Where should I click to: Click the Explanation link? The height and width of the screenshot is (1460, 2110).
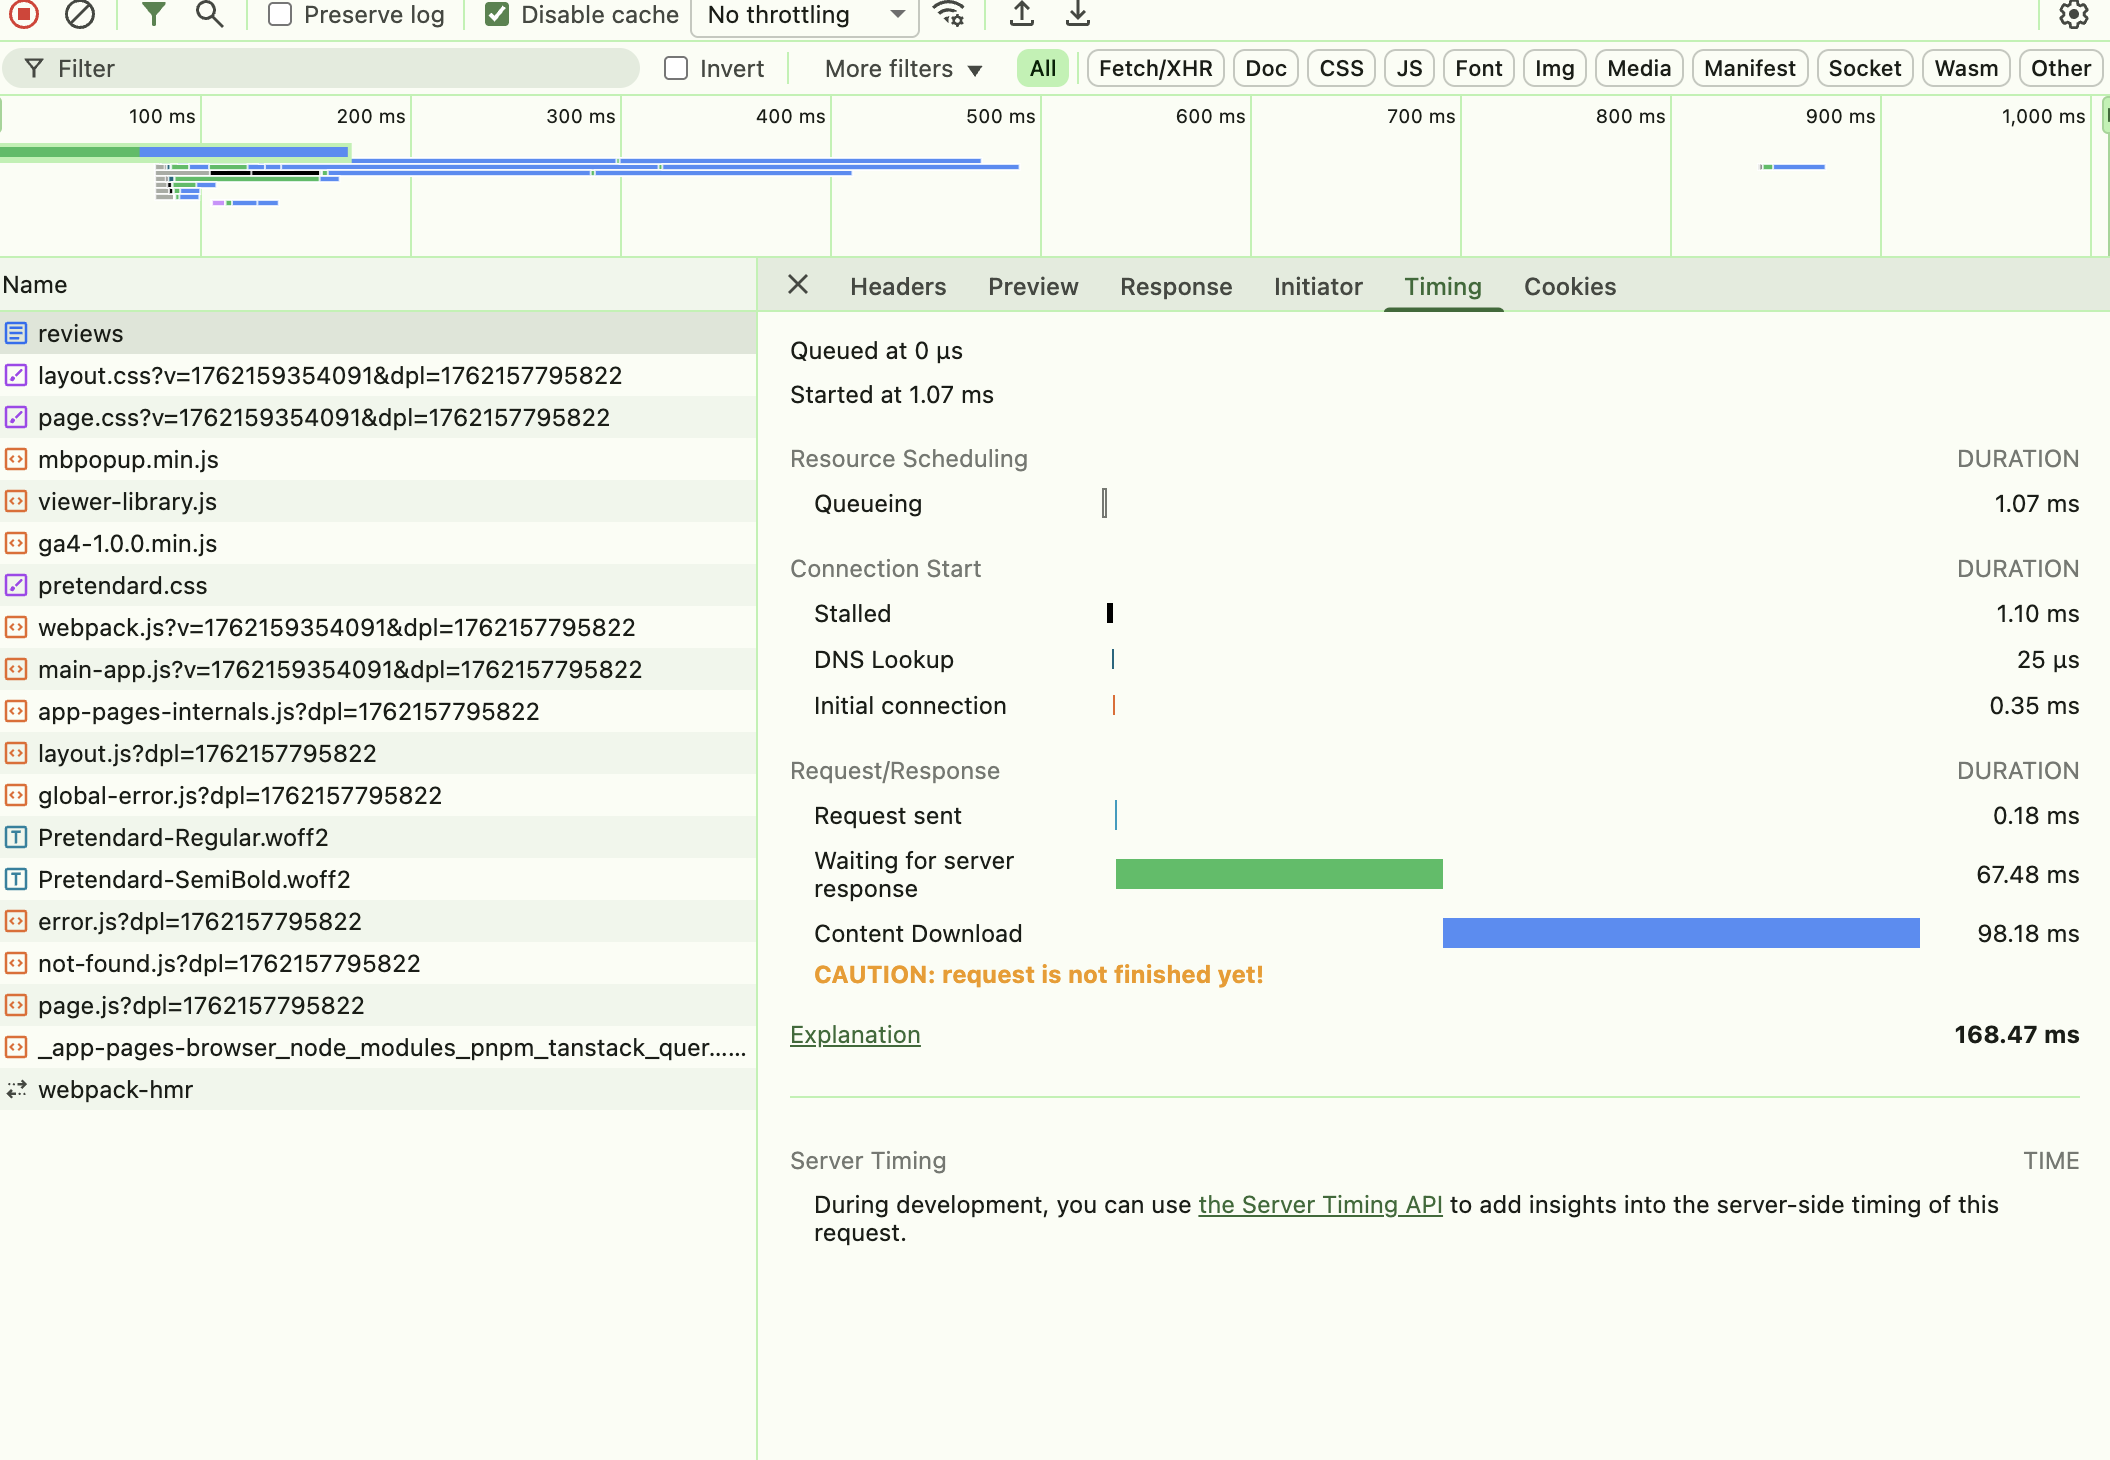pos(855,1035)
